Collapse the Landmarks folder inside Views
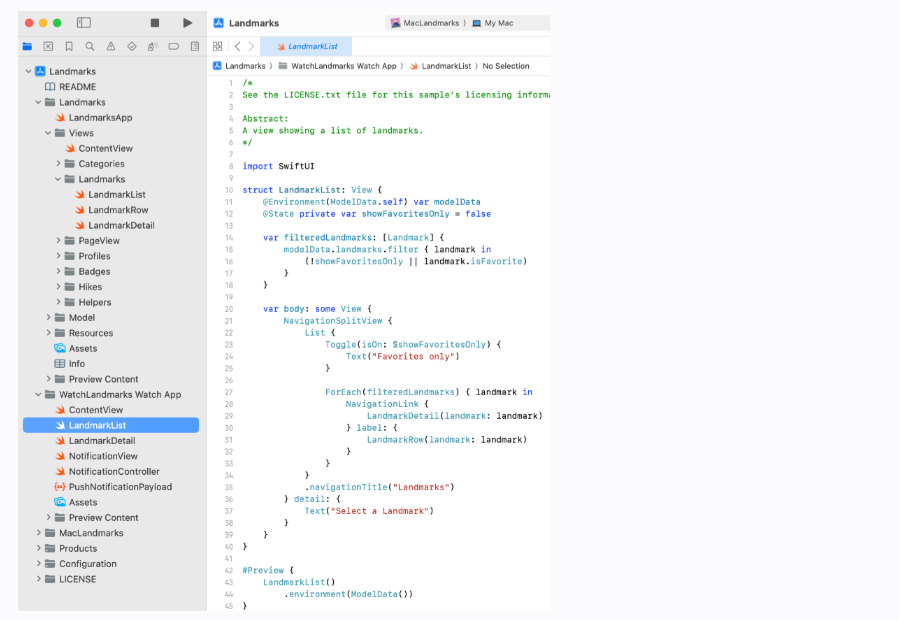This screenshot has width=899, height=620. (58, 179)
